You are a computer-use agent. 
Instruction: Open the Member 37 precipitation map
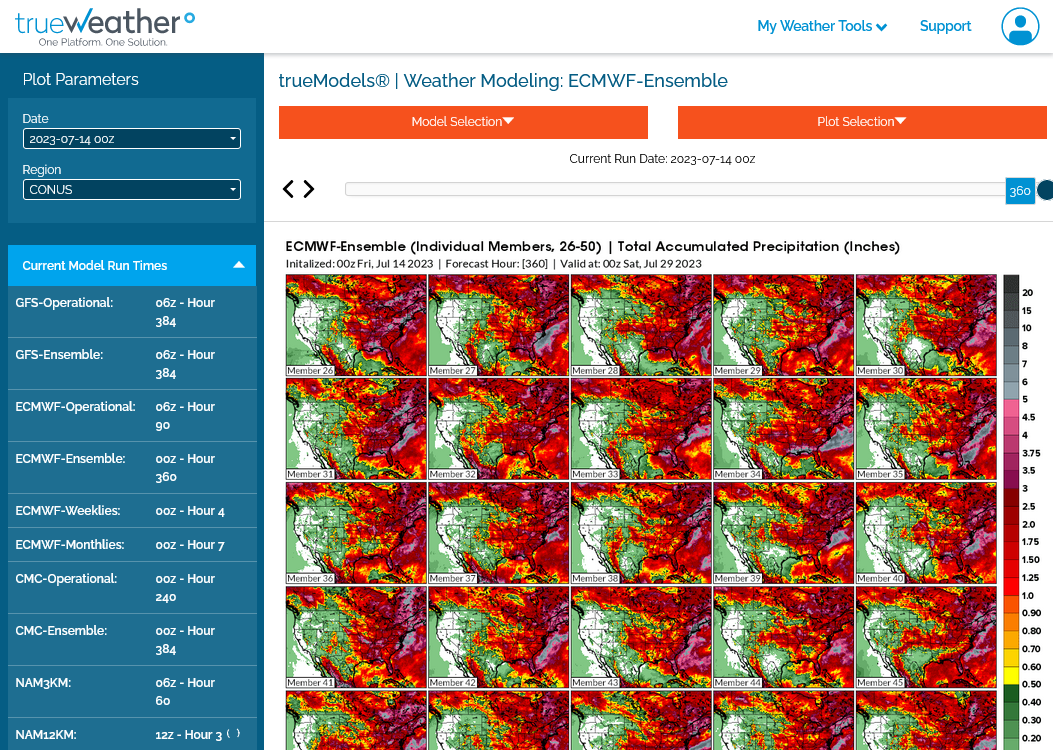pos(498,533)
